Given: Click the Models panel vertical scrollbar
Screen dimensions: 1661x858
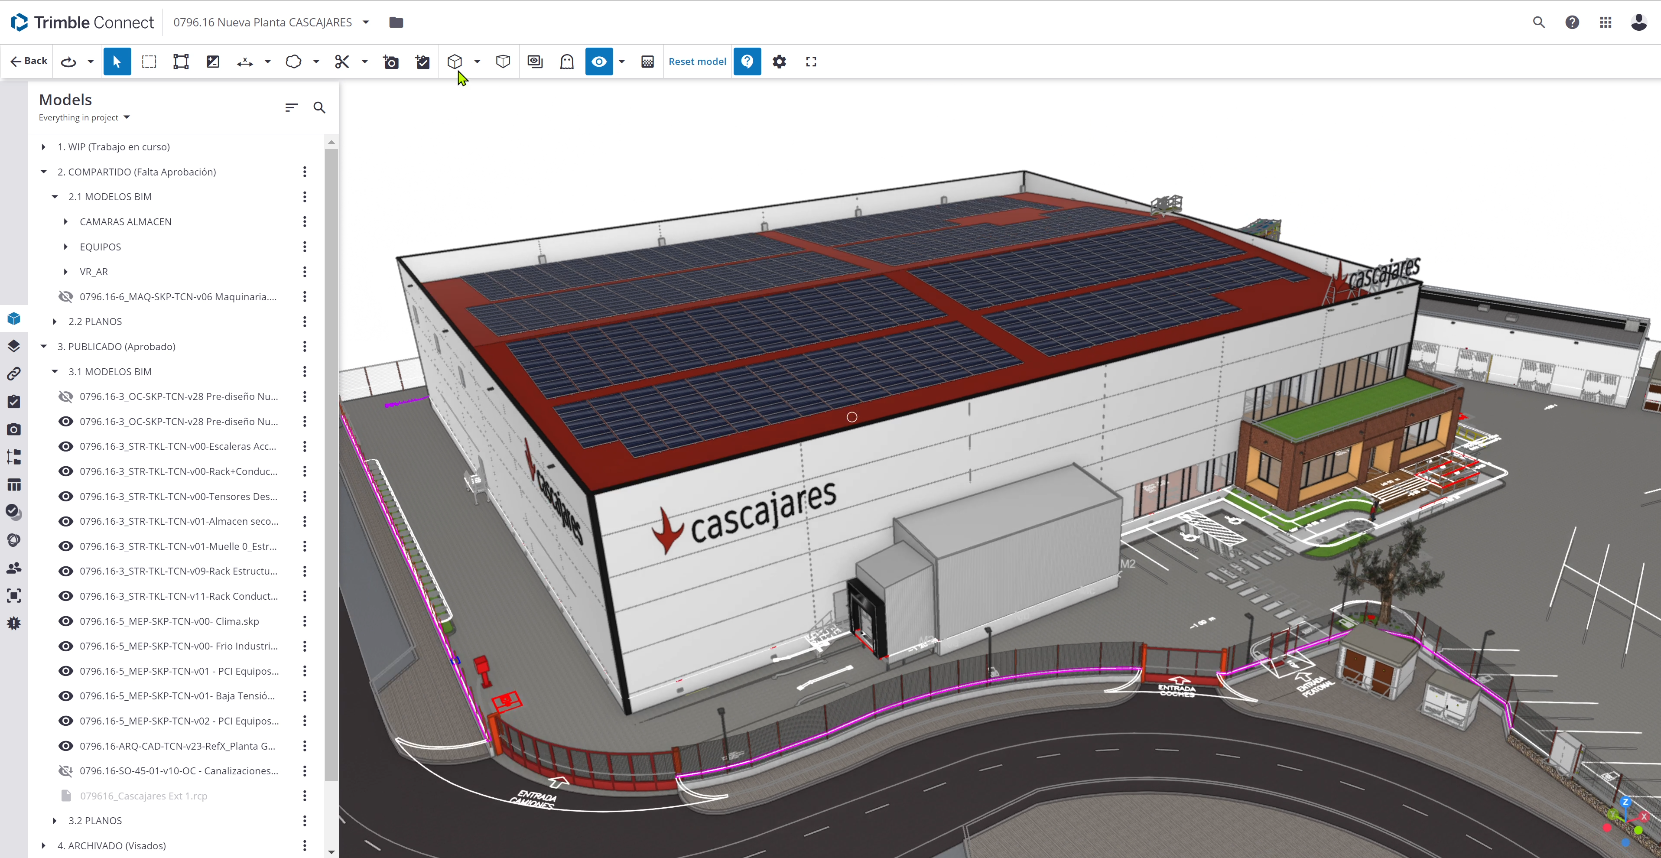Looking at the screenshot, I should [x=331, y=465].
